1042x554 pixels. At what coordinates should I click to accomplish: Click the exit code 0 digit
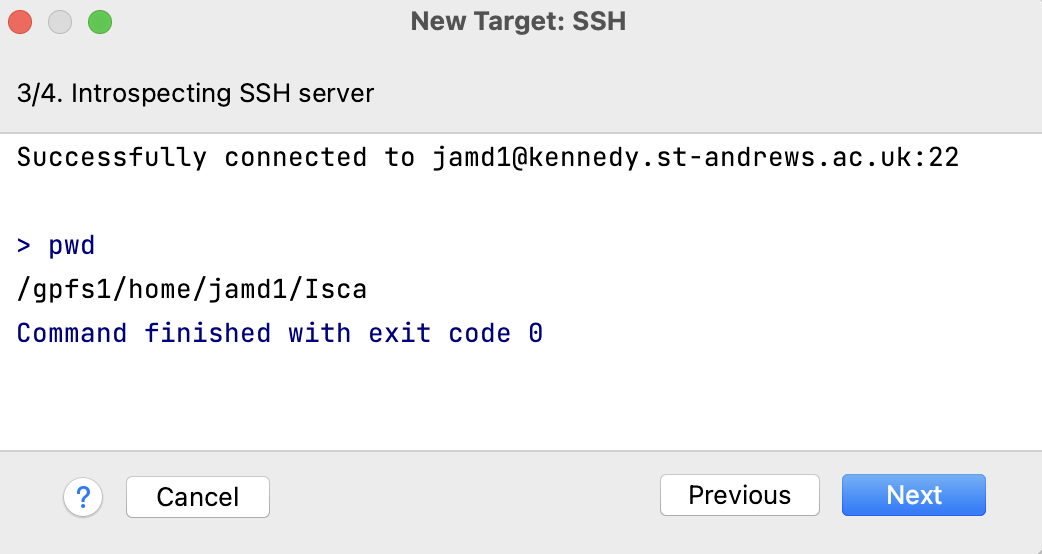coord(536,333)
